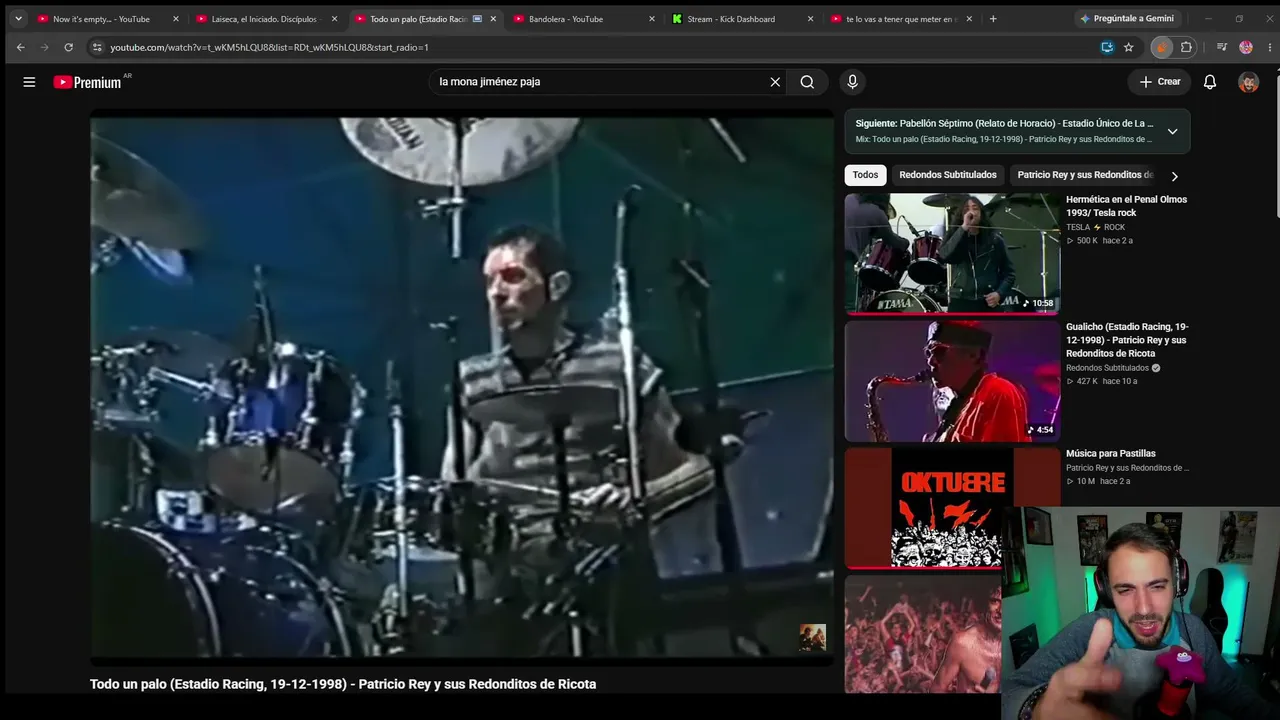Open a new browser tab
This screenshot has width=1280, height=720.
(993, 19)
